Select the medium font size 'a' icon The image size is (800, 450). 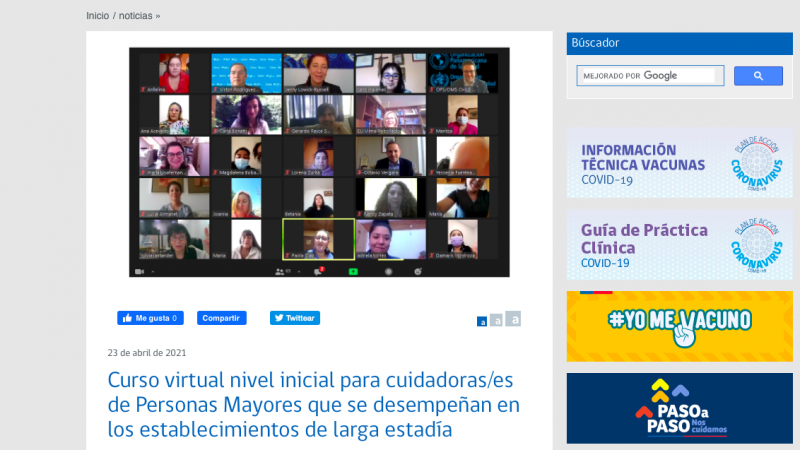pyautogui.click(x=497, y=321)
